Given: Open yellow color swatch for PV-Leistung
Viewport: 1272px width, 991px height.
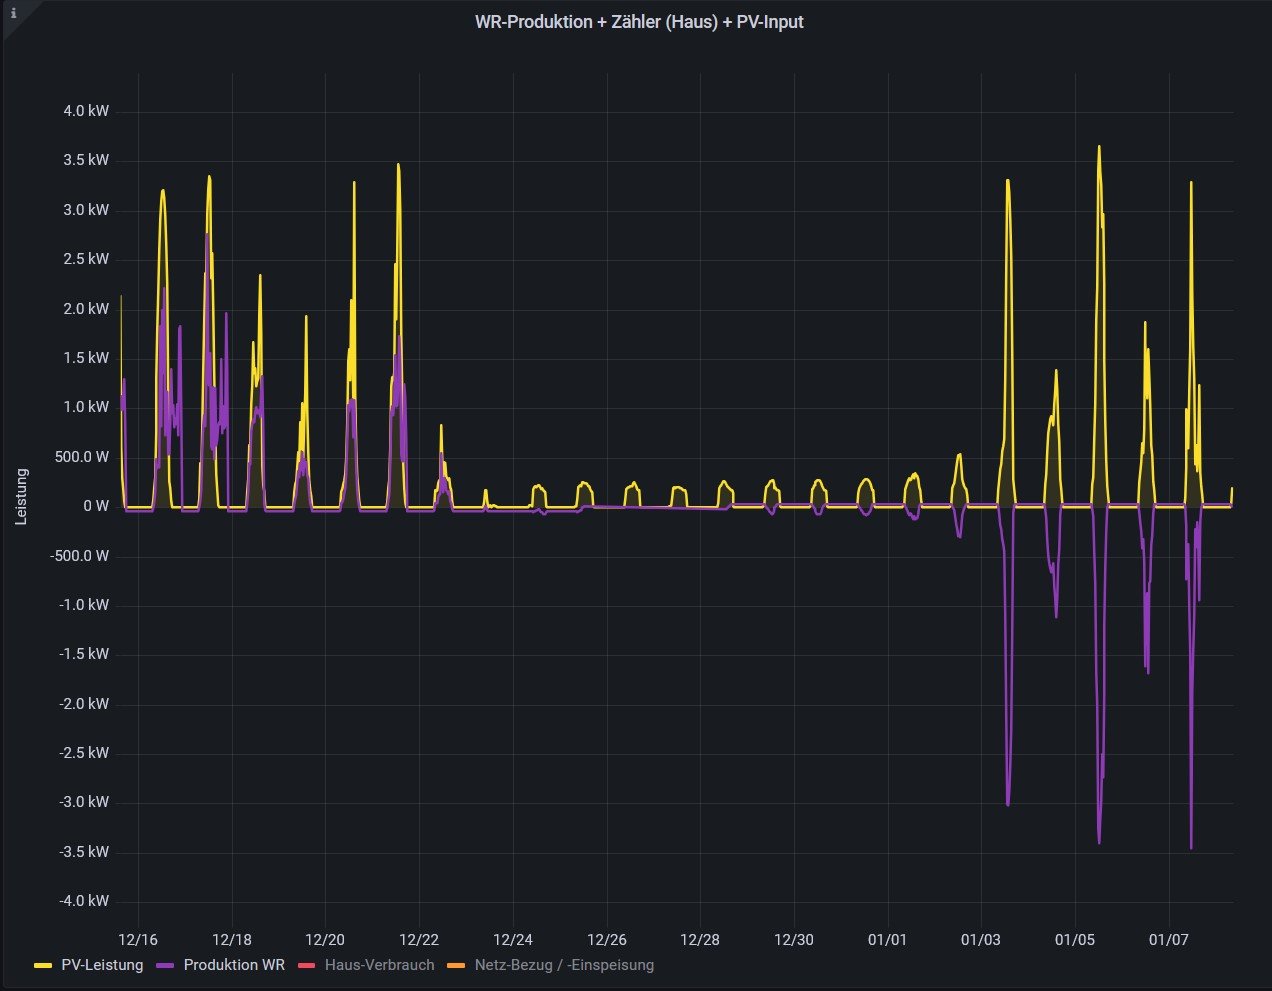Looking at the screenshot, I should coord(43,966).
